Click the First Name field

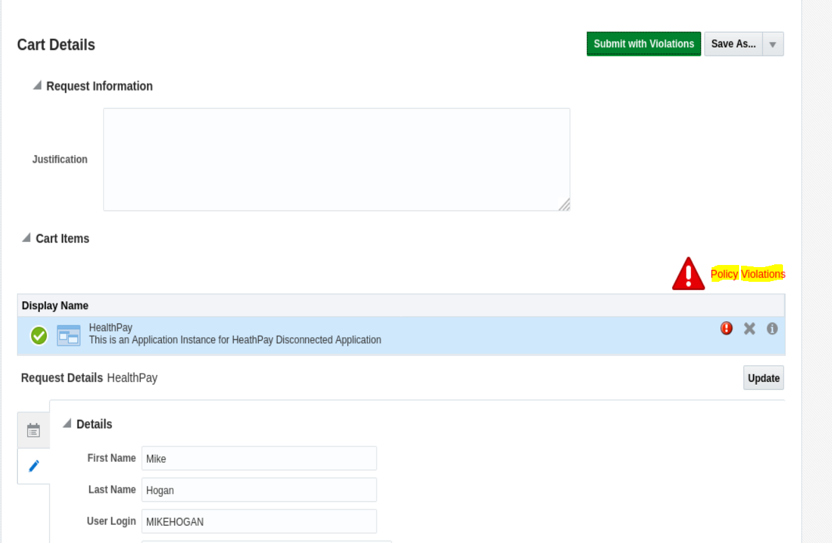(259, 458)
